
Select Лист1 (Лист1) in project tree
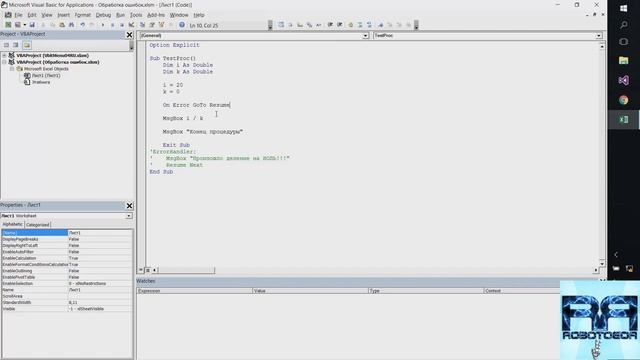[46, 76]
